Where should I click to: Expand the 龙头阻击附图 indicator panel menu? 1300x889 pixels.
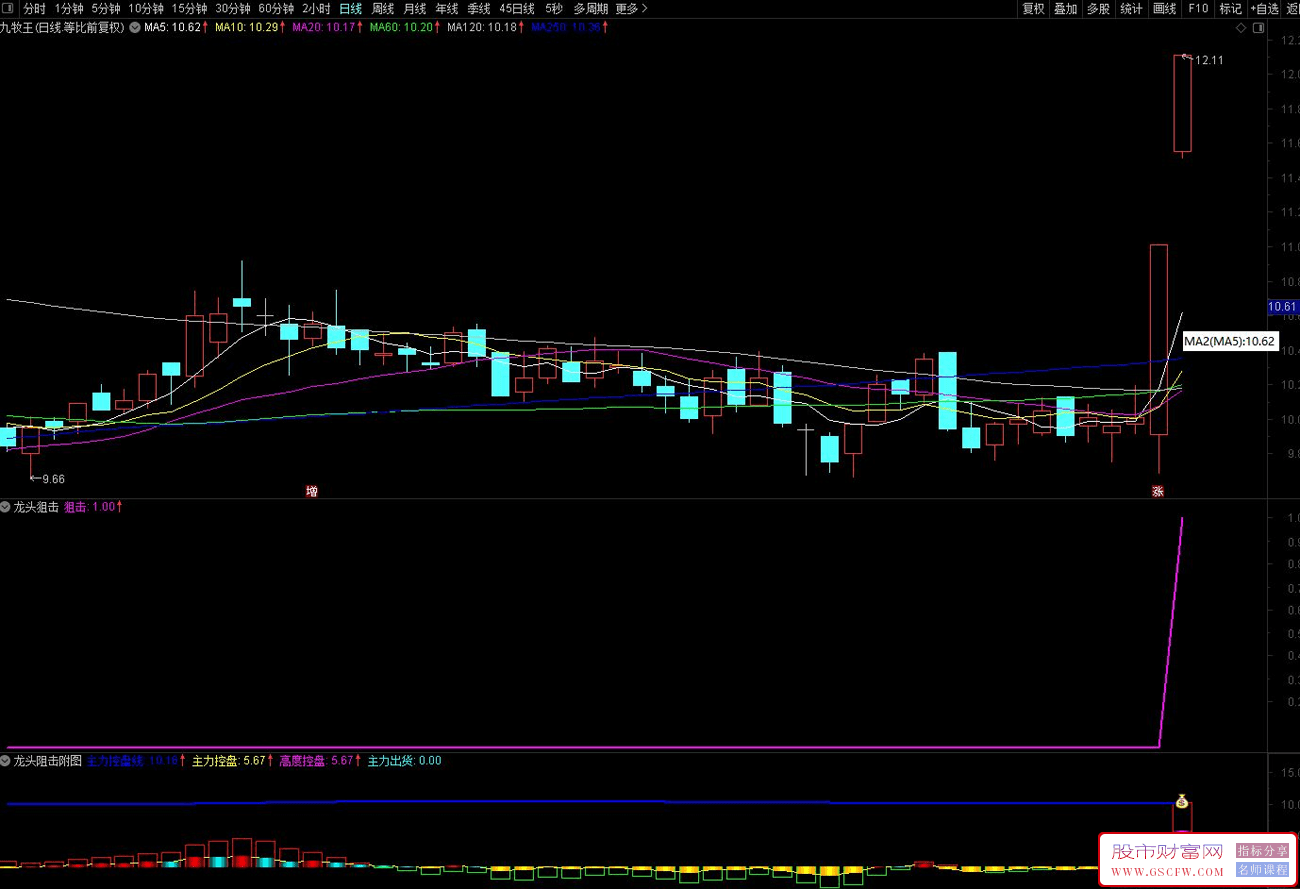[x=6, y=761]
